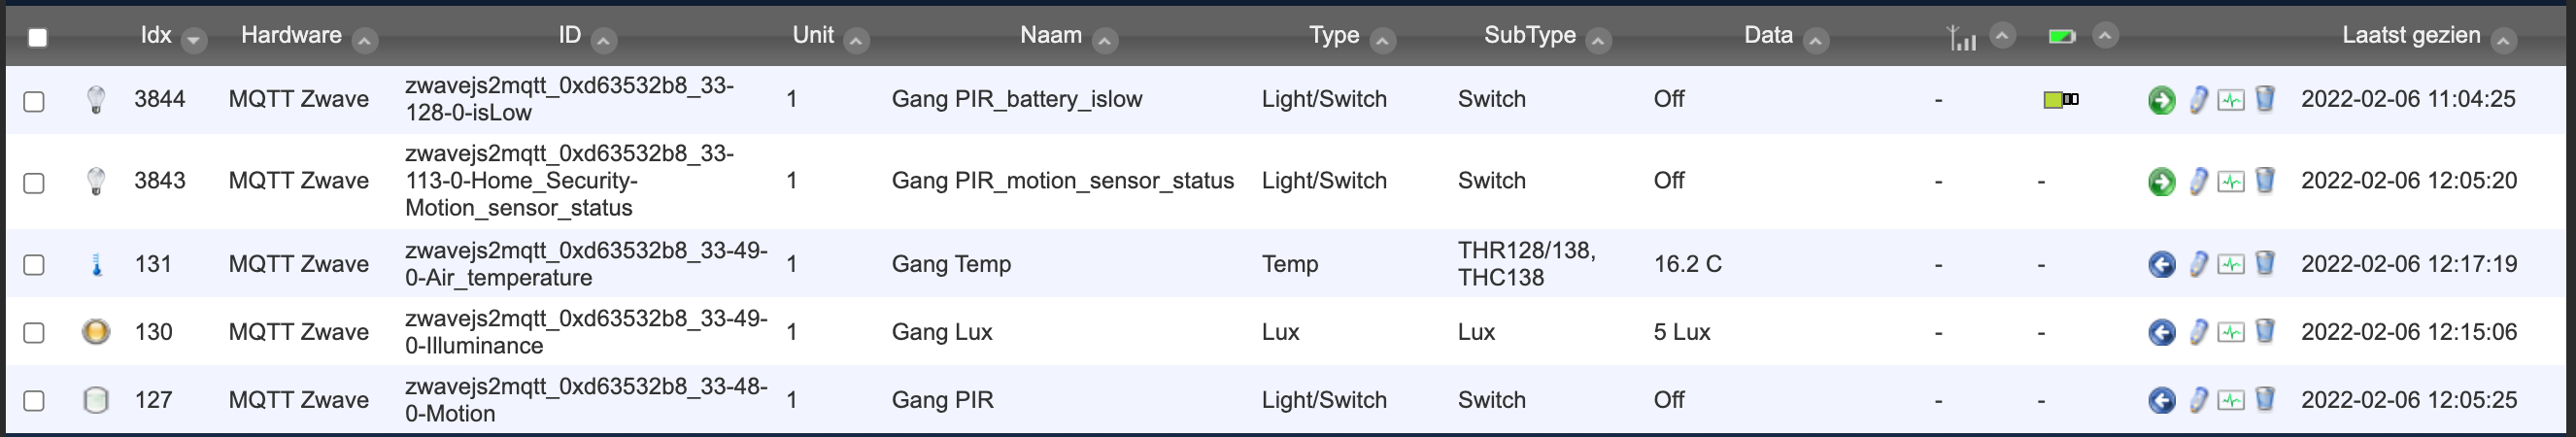Click the SubType column header

(1529, 35)
